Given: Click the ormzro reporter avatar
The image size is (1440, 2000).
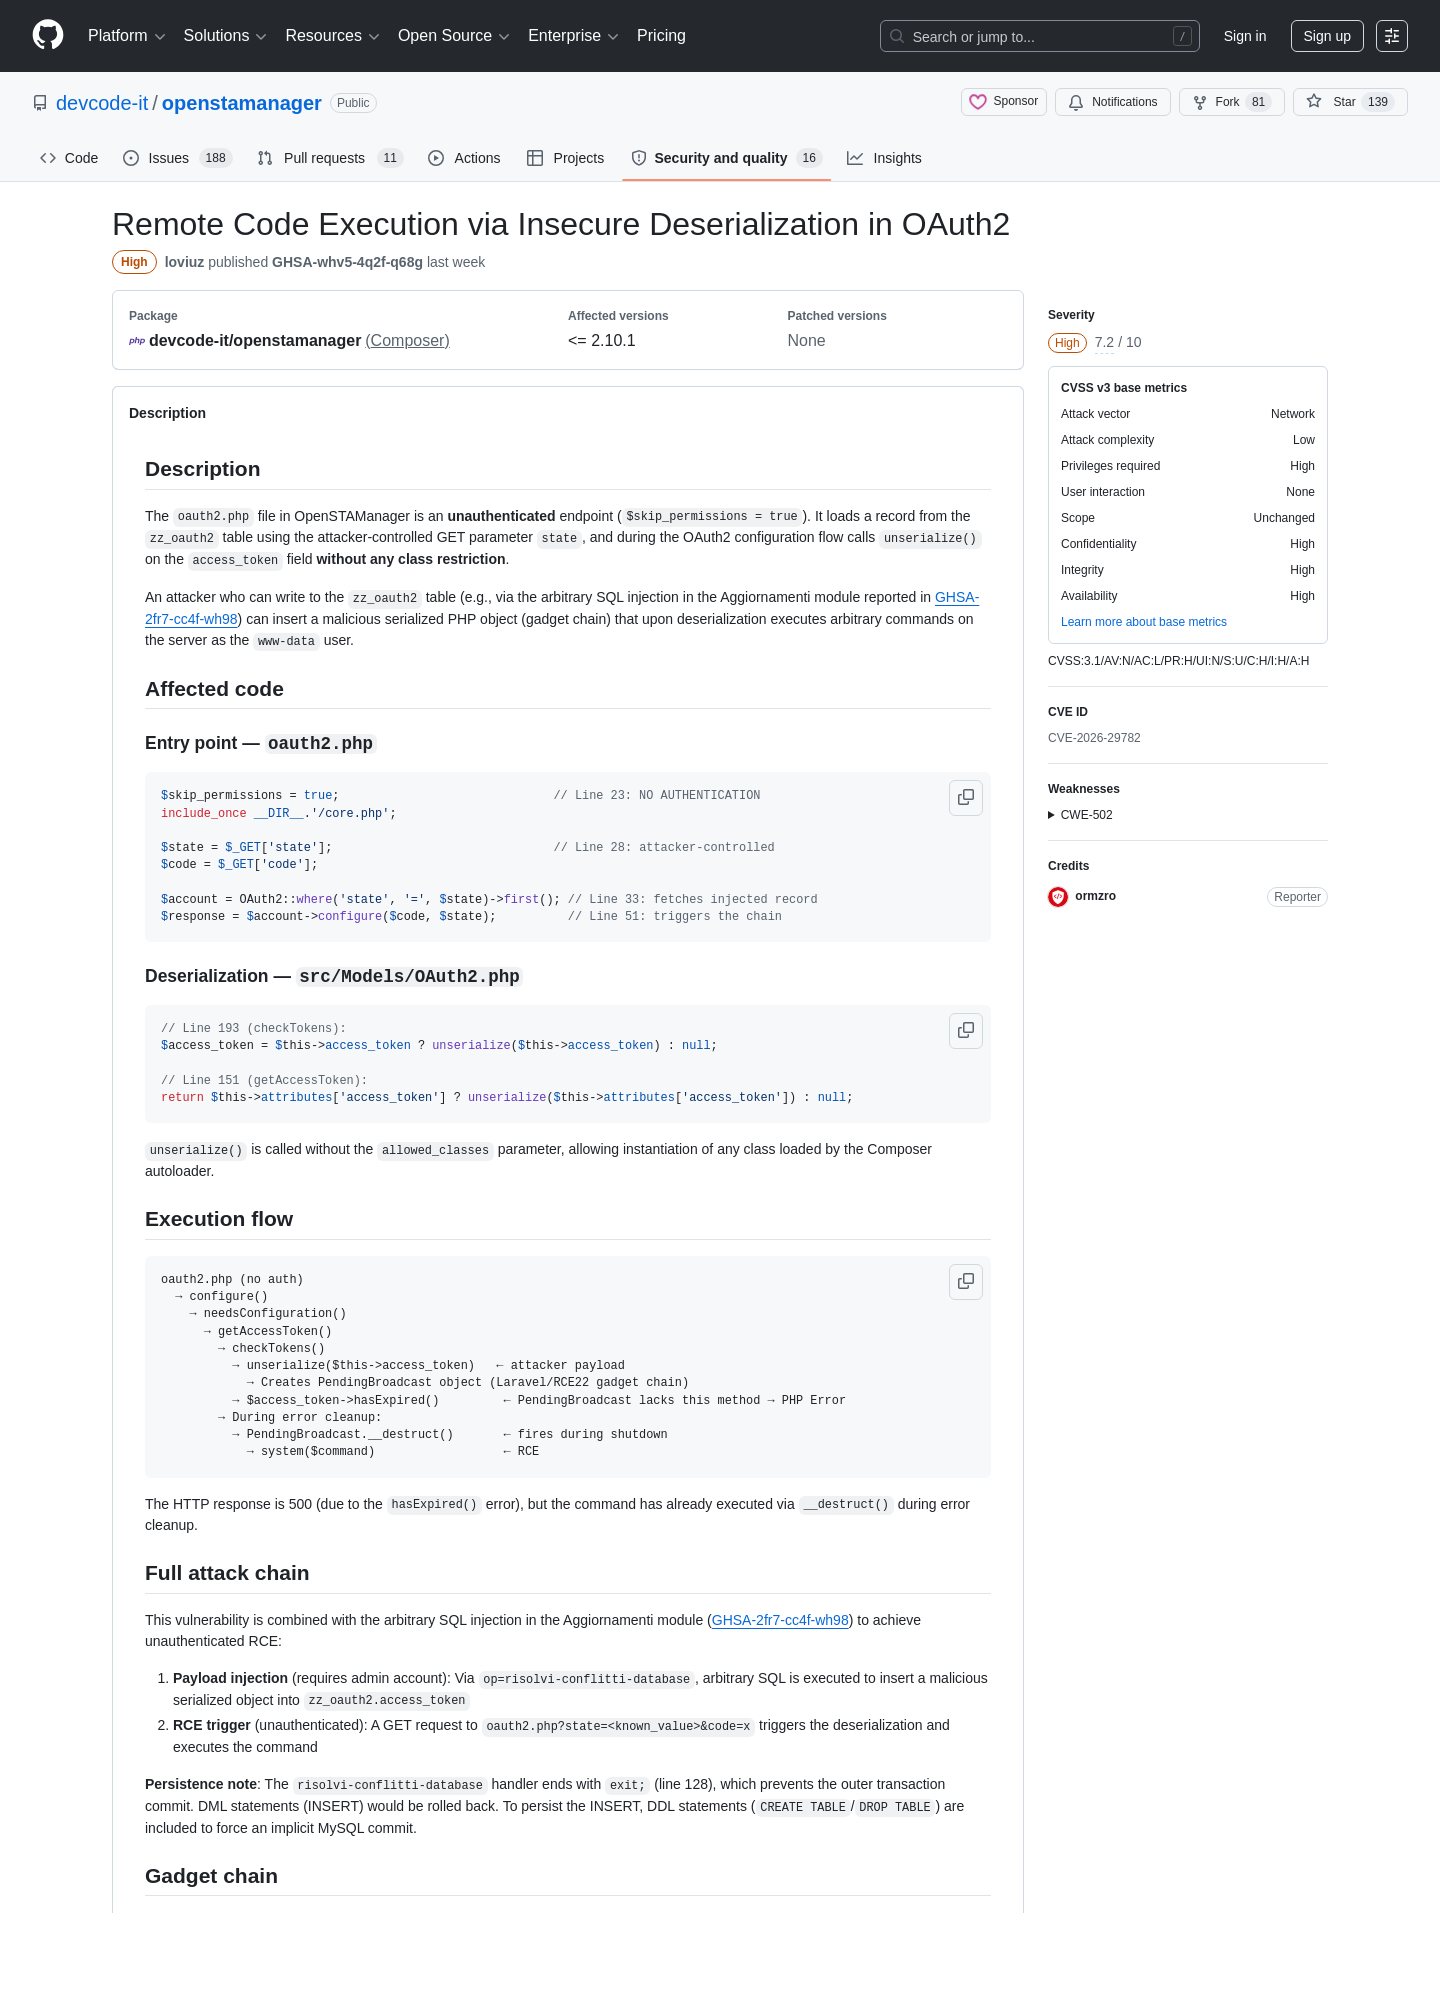Looking at the screenshot, I should coord(1058,897).
